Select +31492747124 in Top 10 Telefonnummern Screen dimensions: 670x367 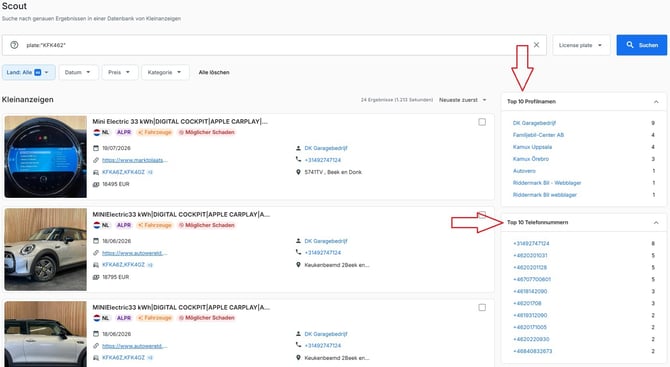pos(531,244)
